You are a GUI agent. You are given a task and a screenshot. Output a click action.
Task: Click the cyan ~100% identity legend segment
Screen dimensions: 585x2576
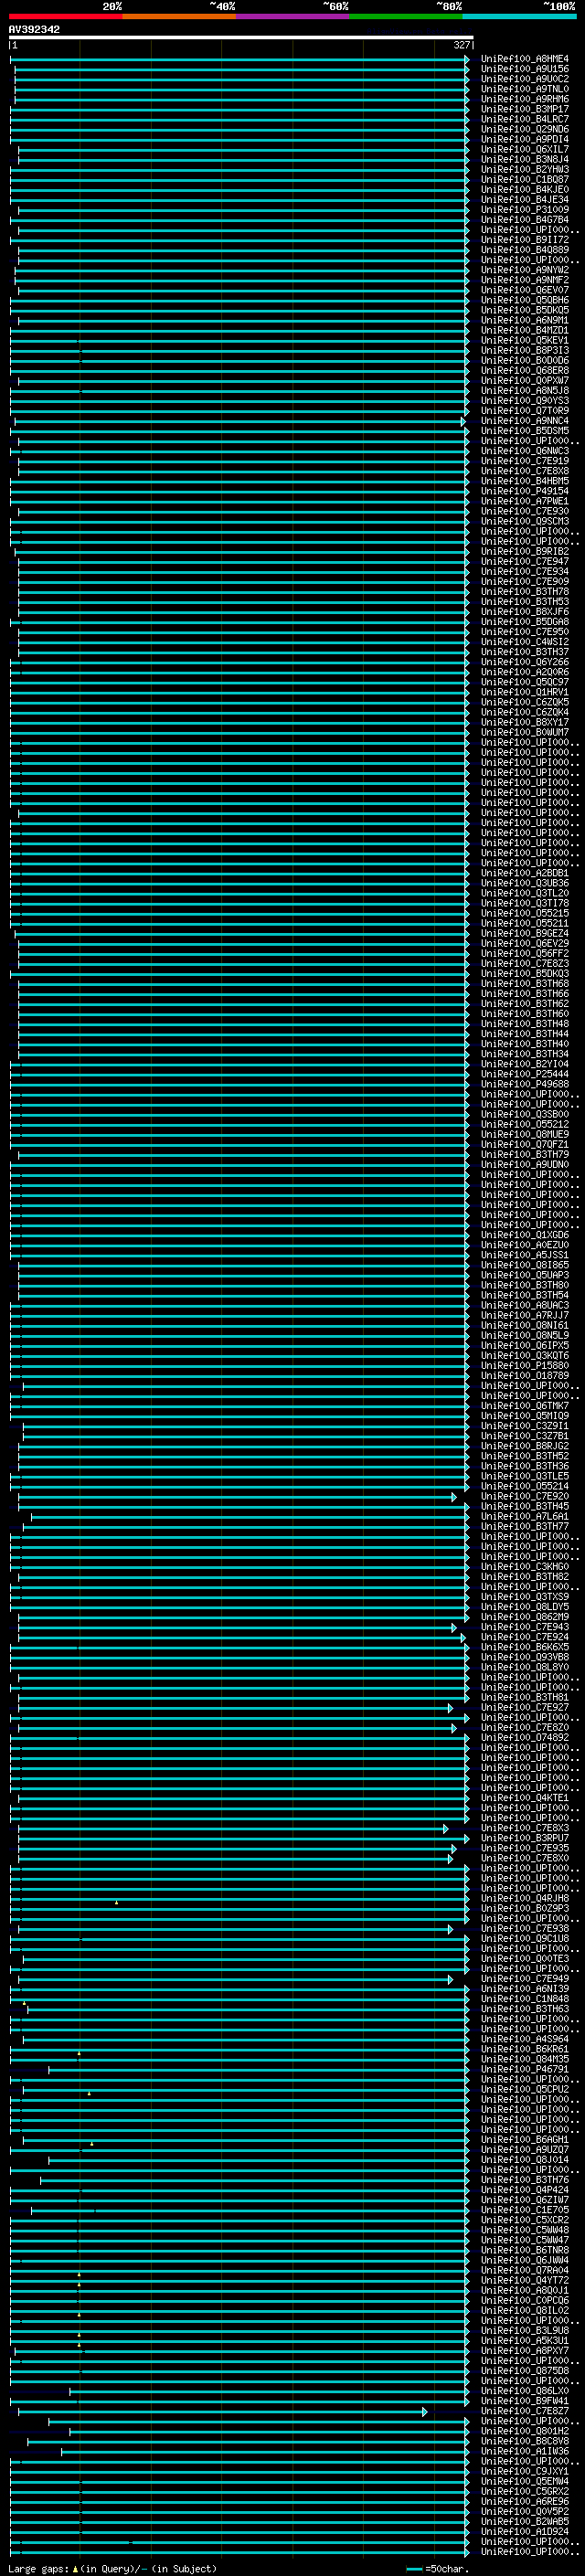[x=519, y=16]
